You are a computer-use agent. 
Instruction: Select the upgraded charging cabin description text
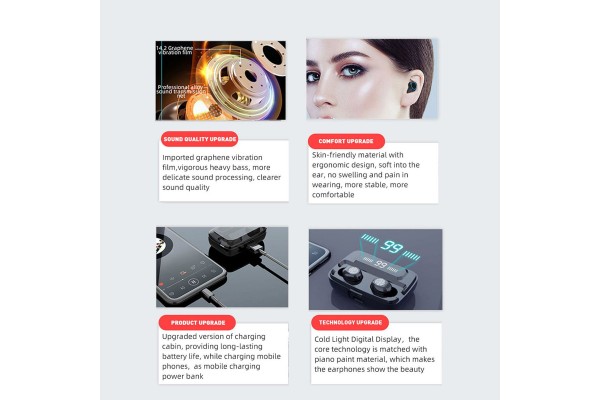click(x=221, y=356)
